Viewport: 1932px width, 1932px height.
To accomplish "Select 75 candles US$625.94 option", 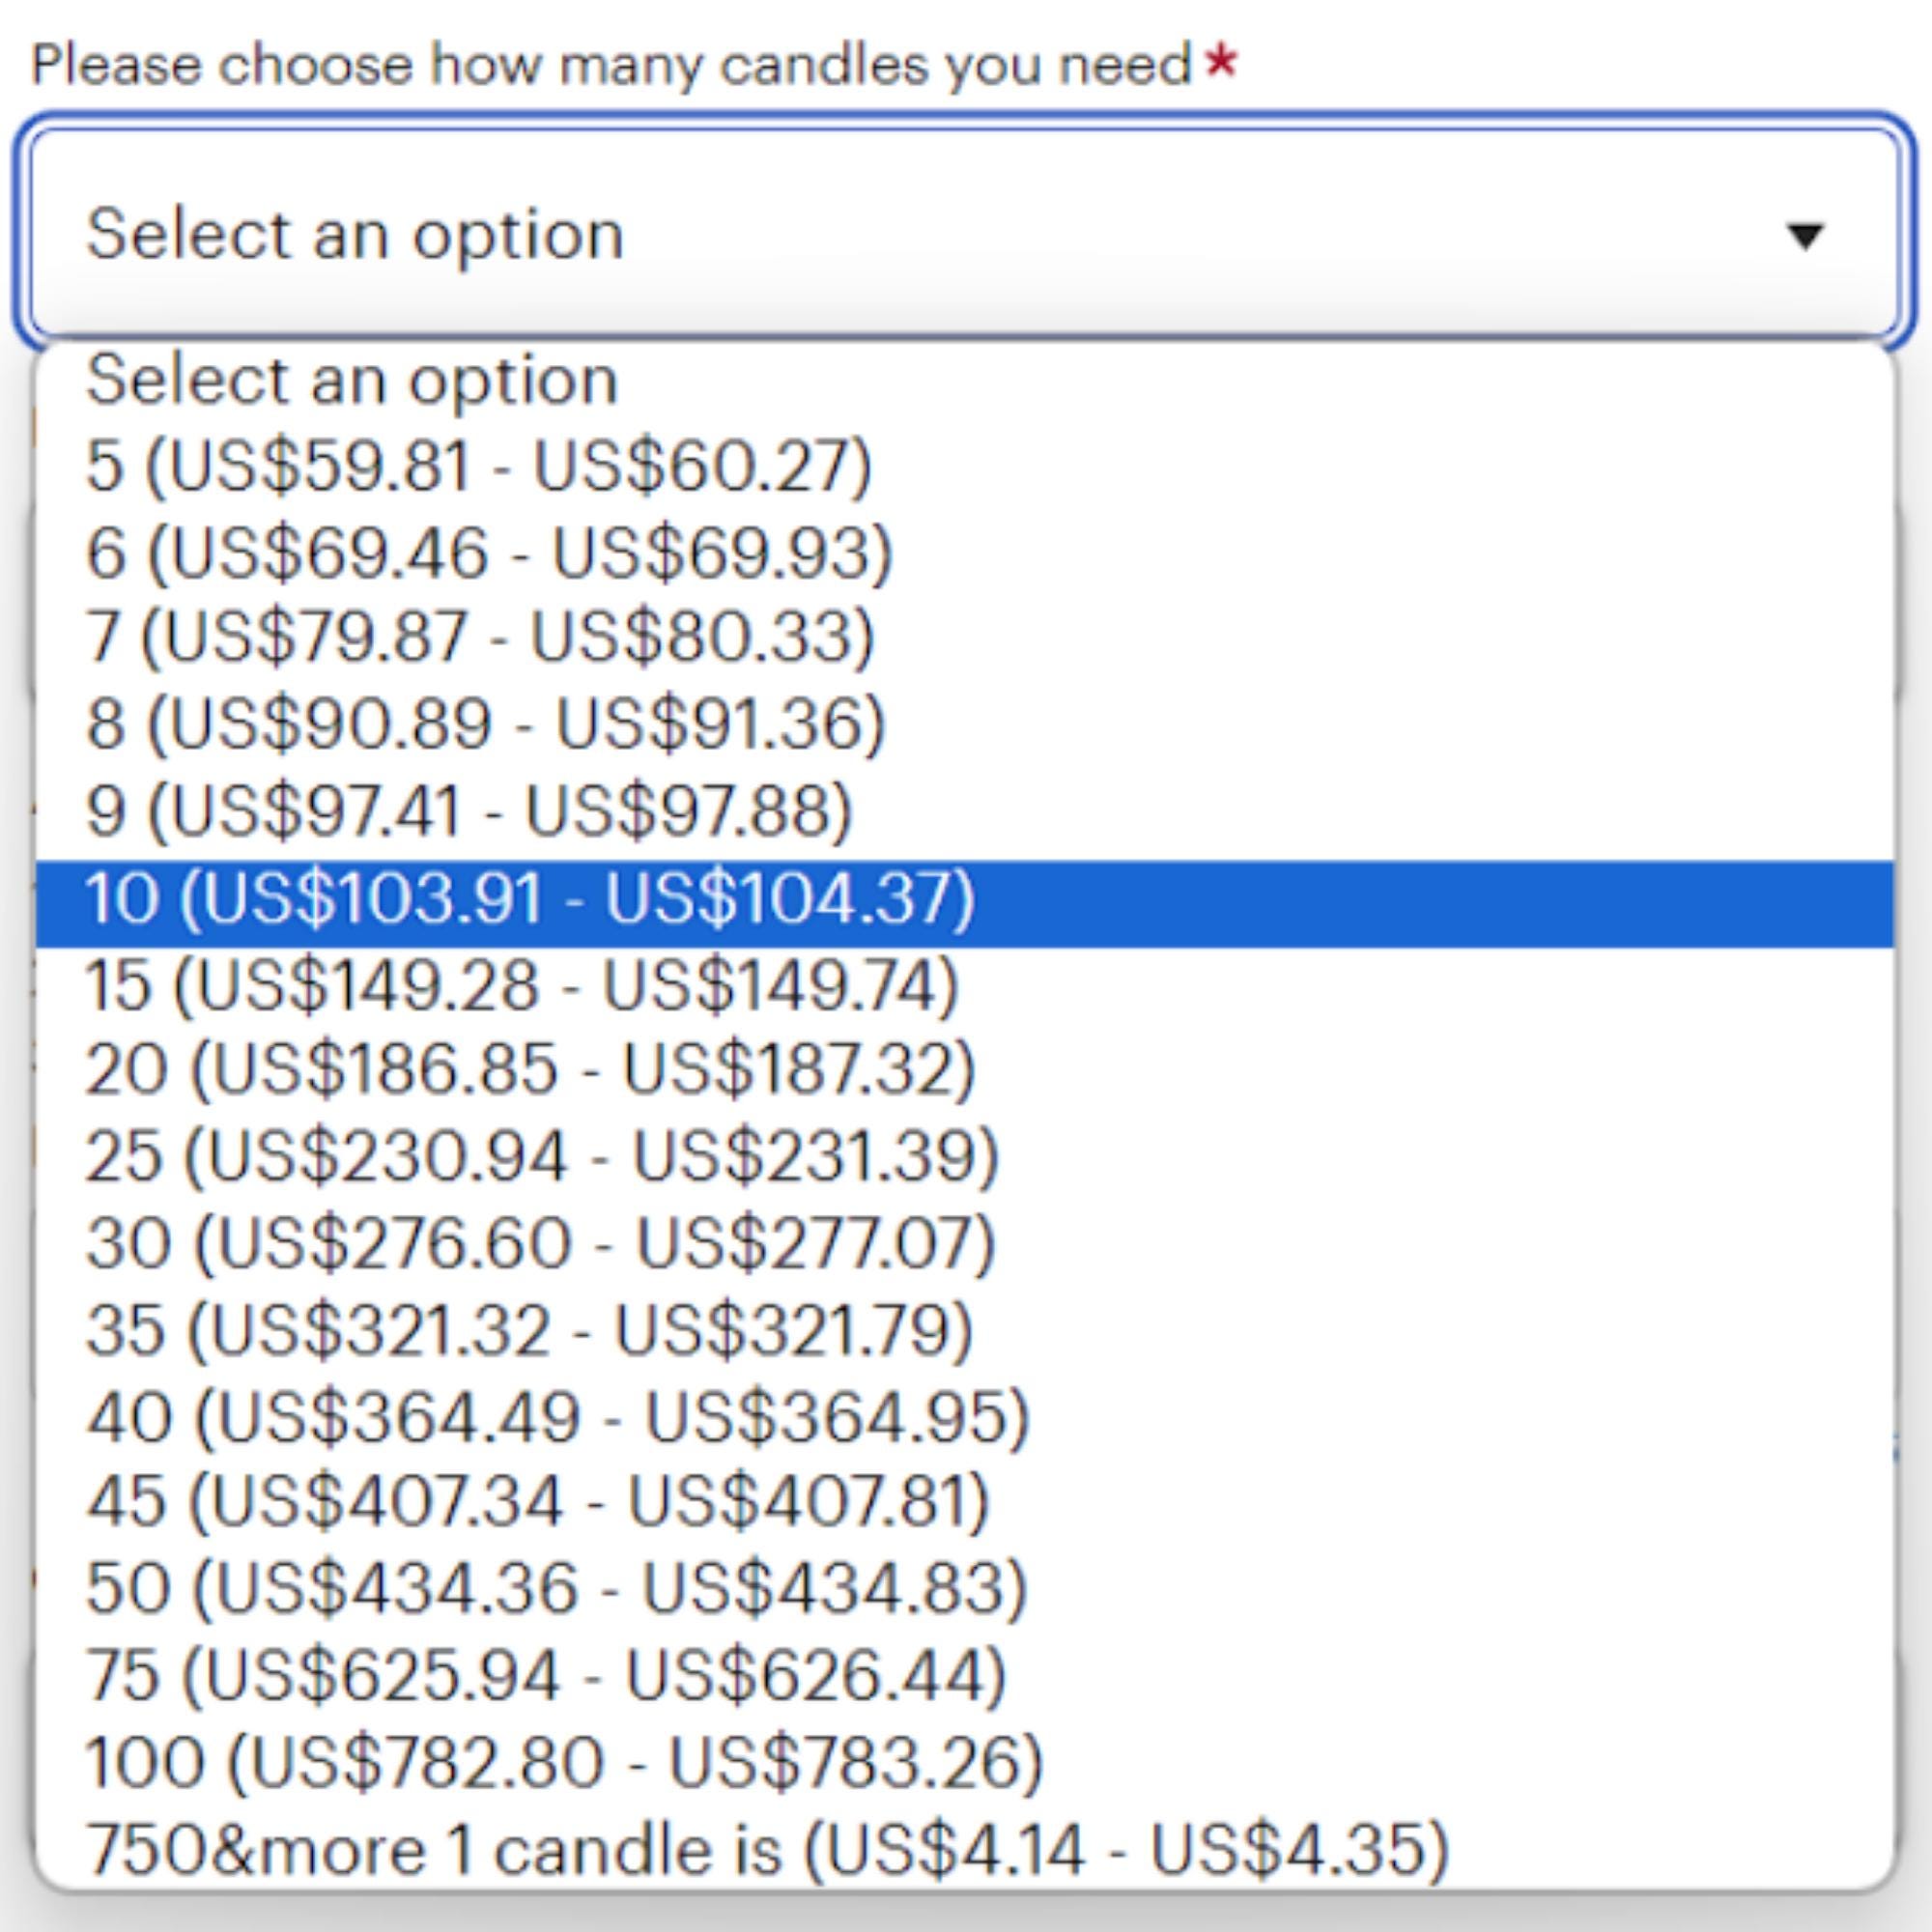I will pos(546,1675).
